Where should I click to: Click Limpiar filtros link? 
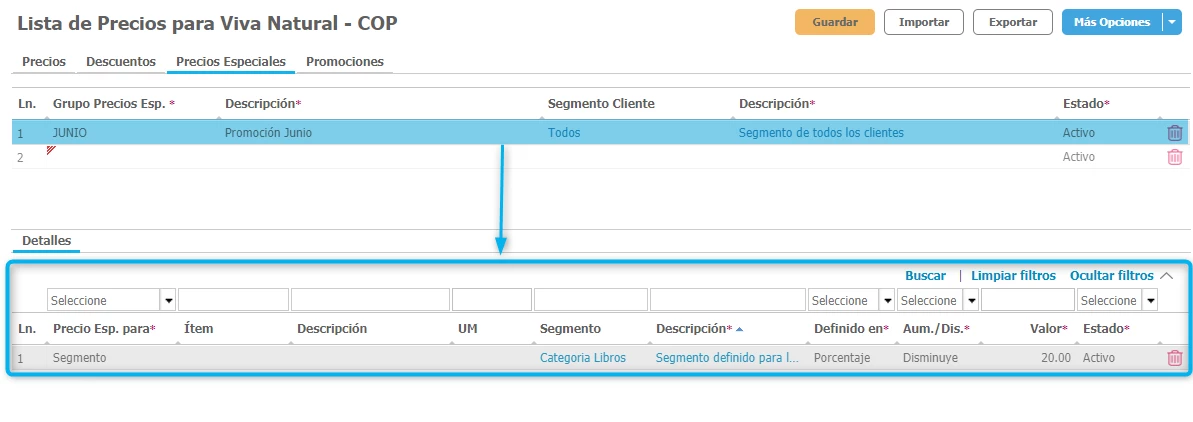1013,275
